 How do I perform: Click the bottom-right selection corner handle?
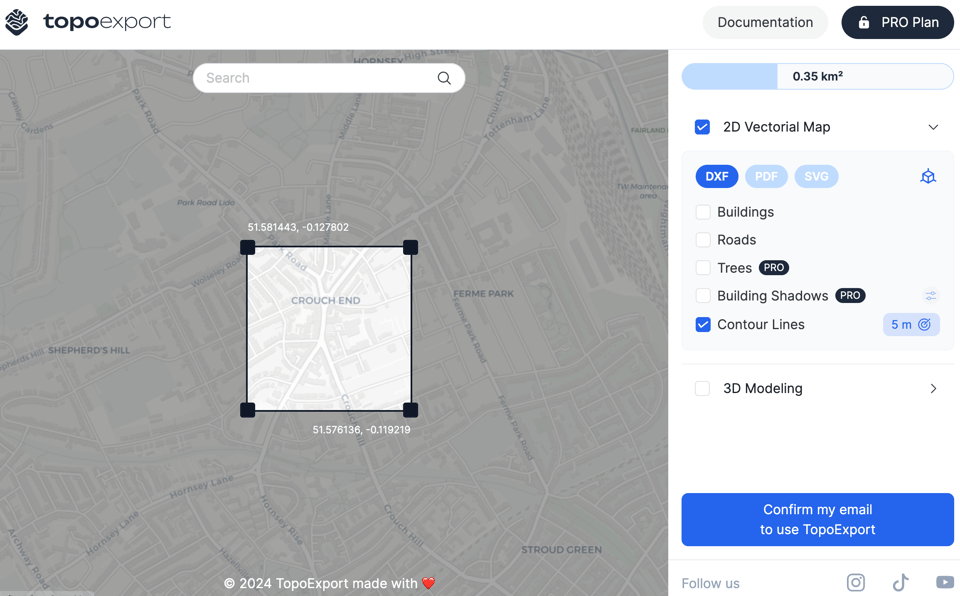pos(410,410)
